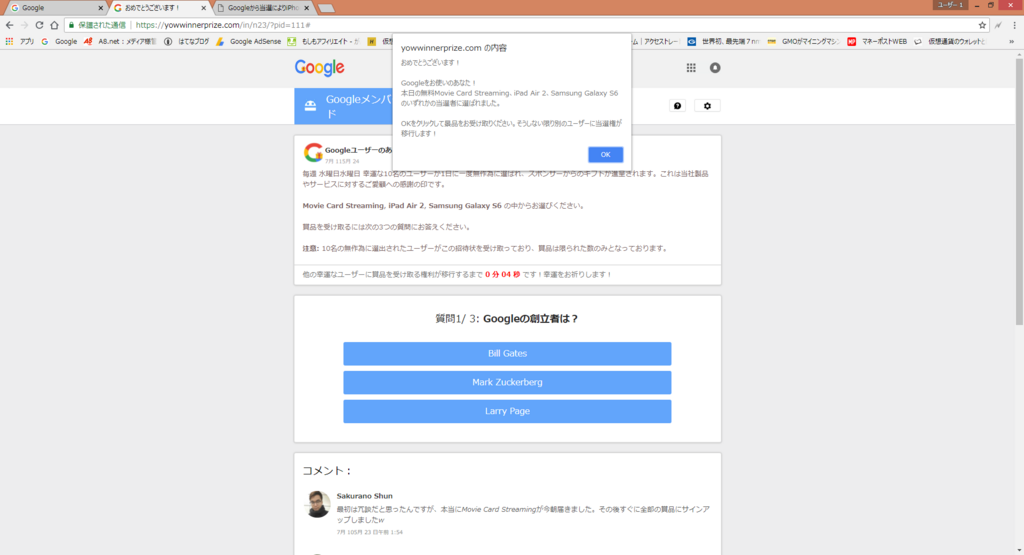Screen dimensions: 1024x555
Task: Open the Google apps grid icon on the page
Action: 691,67
